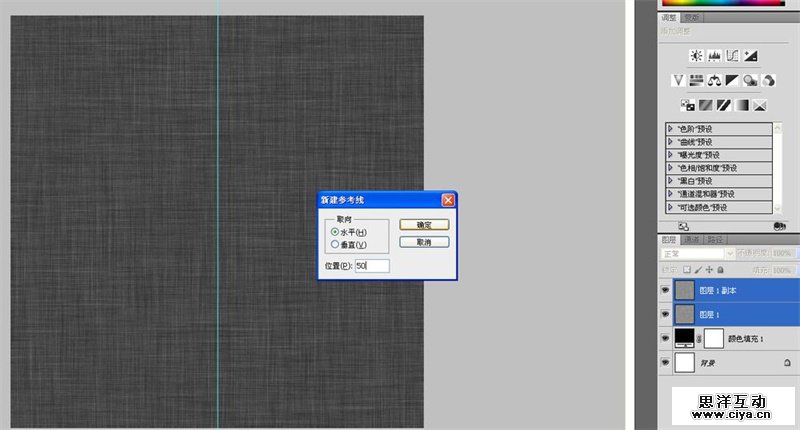Click the Black & White adjustment icon
The height and width of the screenshot is (430, 800).
coord(732,80)
